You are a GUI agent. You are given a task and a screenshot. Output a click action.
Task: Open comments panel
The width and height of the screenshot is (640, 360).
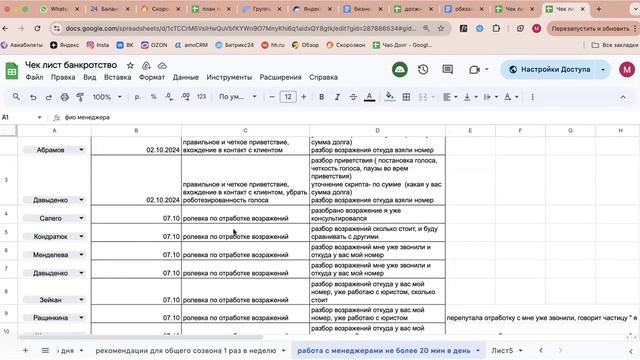pos(447,69)
